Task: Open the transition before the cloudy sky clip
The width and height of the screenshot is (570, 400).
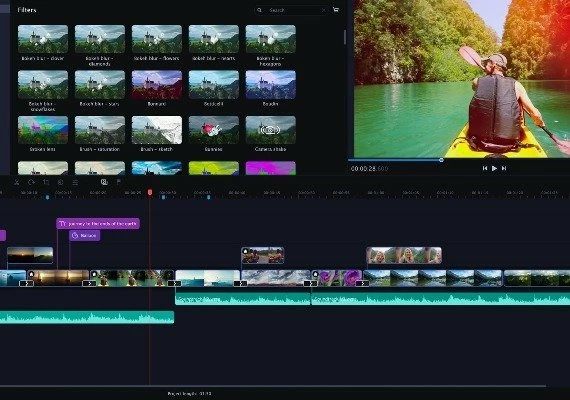Action: (x=240, y=283)
